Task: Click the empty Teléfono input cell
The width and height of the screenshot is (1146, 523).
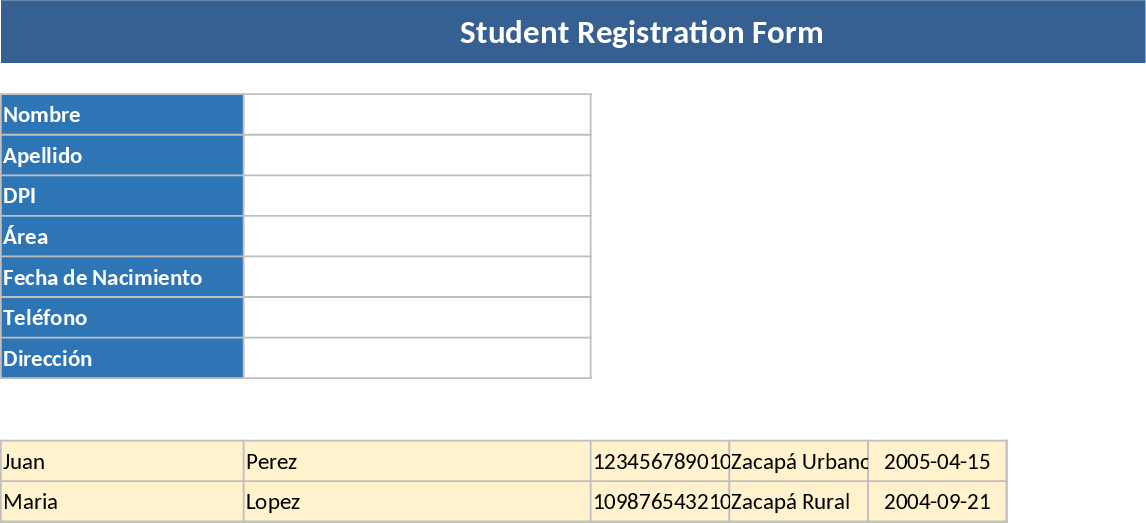Action: pyautogui.click(x=417, y=318)
